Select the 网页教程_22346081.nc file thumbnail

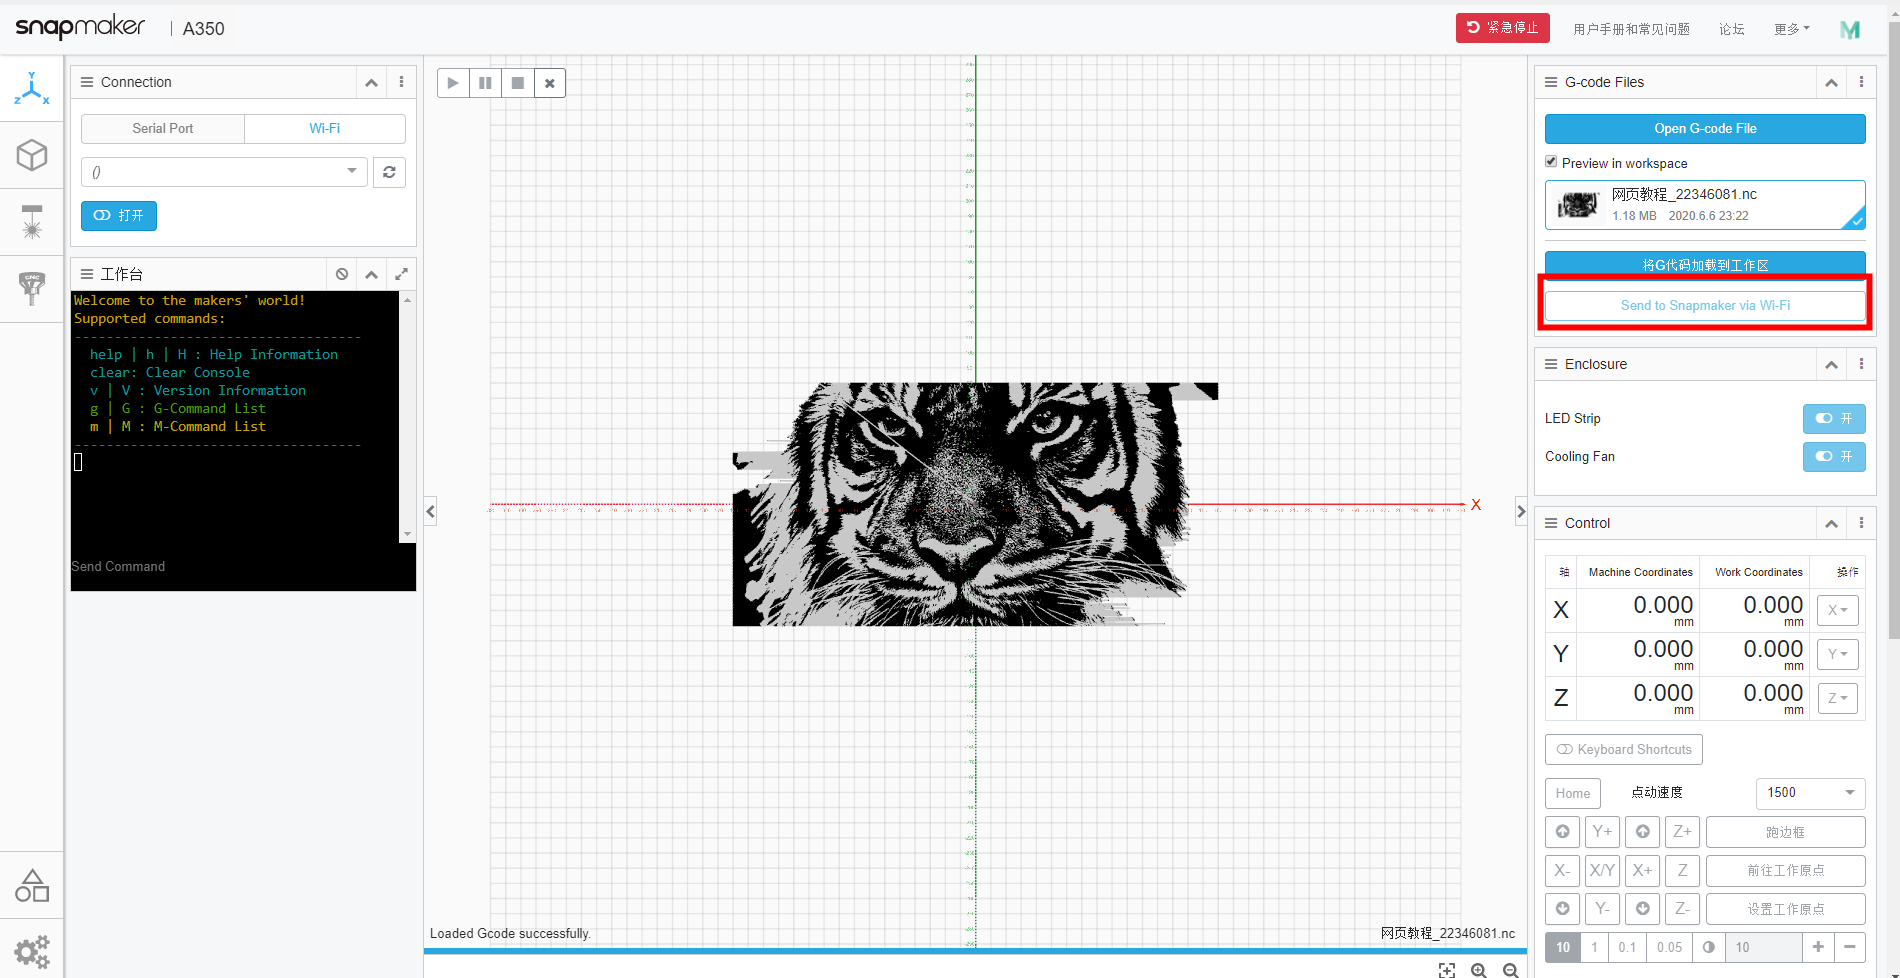(1578, 205)
